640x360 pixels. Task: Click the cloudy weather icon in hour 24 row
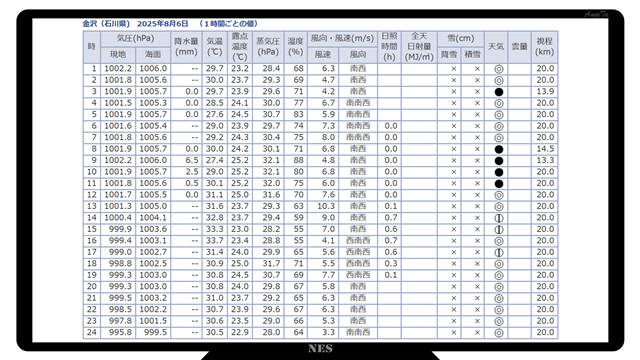click(x=498, y=333)
